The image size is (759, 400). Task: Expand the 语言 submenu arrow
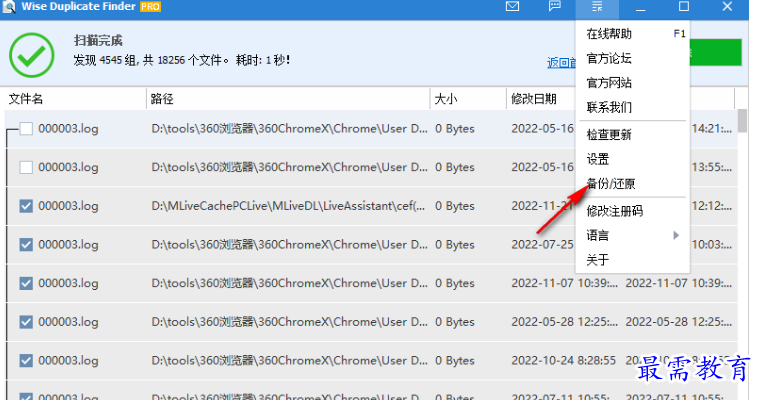(676, 235)
